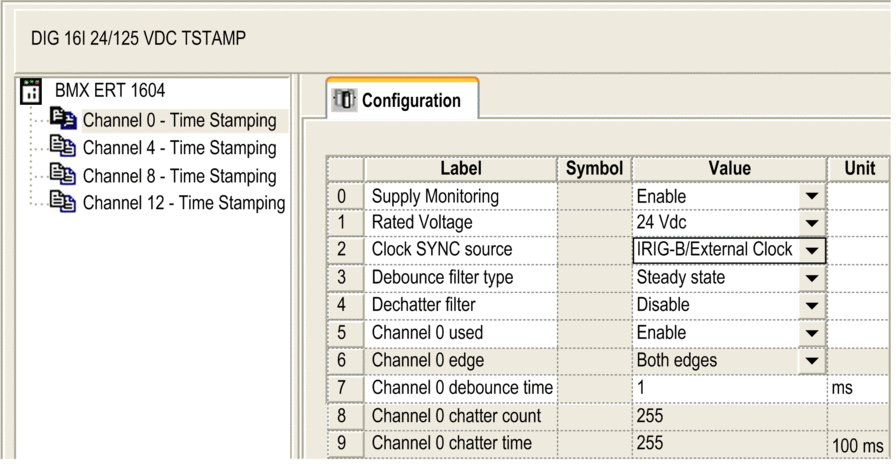Open the Channel 0 used dropdown
896x464 pixels.
click(811, 333)
